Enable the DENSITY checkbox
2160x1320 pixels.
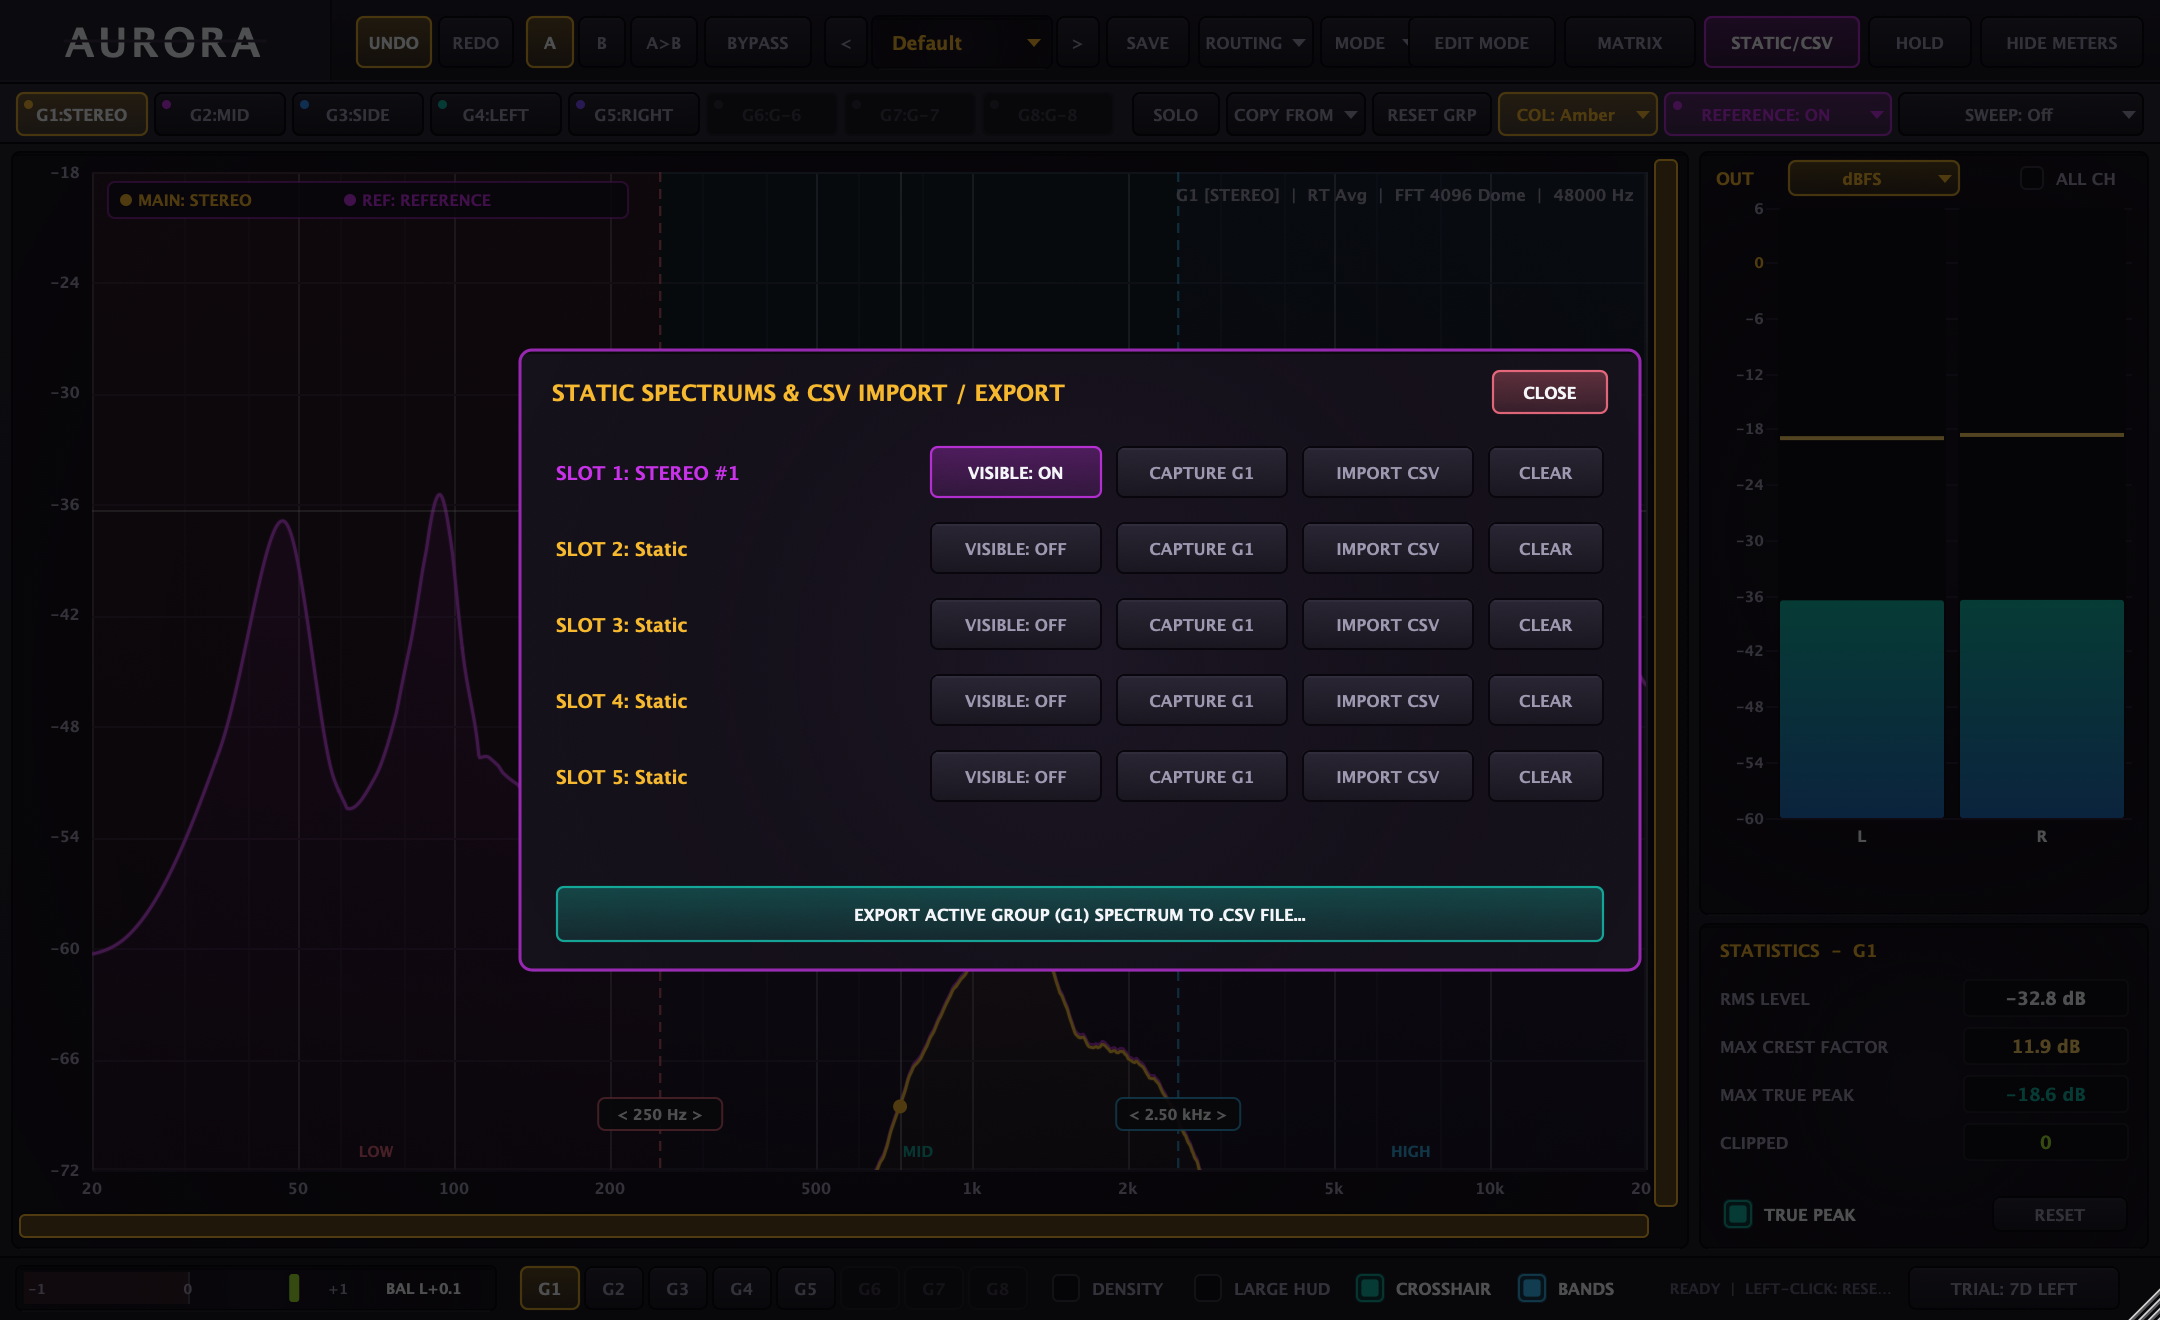pyautogui.click(x=1066, y=1288)
